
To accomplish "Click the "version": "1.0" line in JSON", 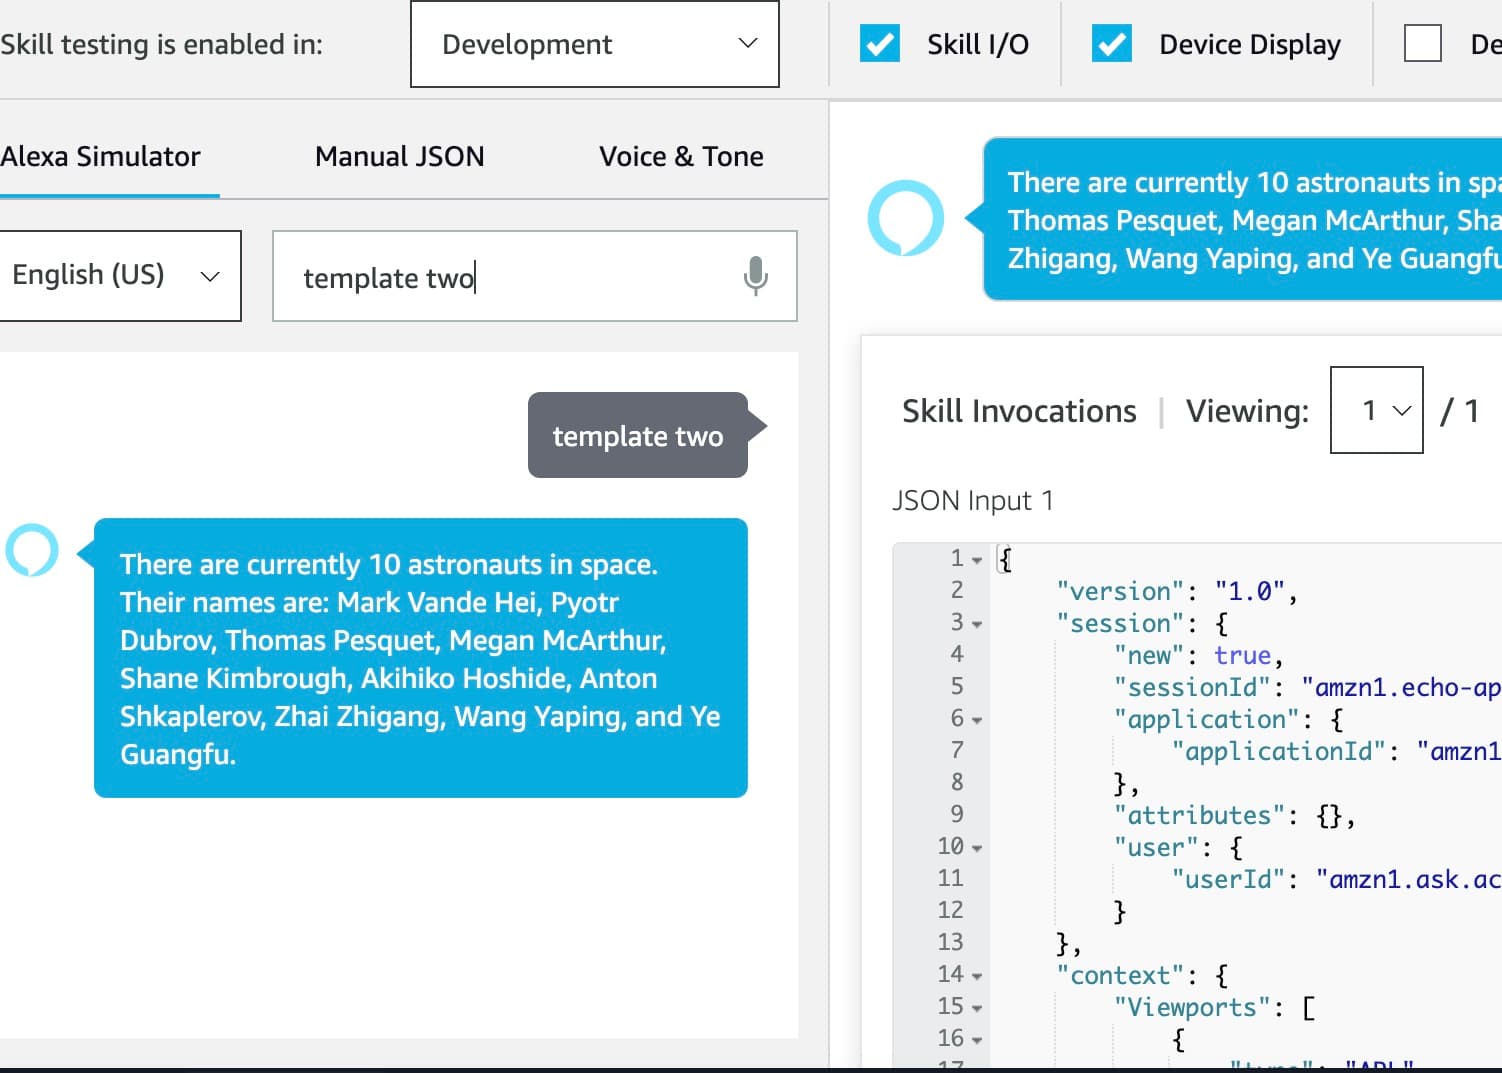I will click(x=1177, y=591).
